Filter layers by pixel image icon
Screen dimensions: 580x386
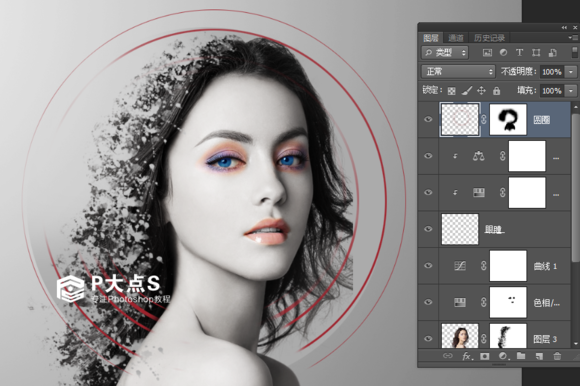487,53
